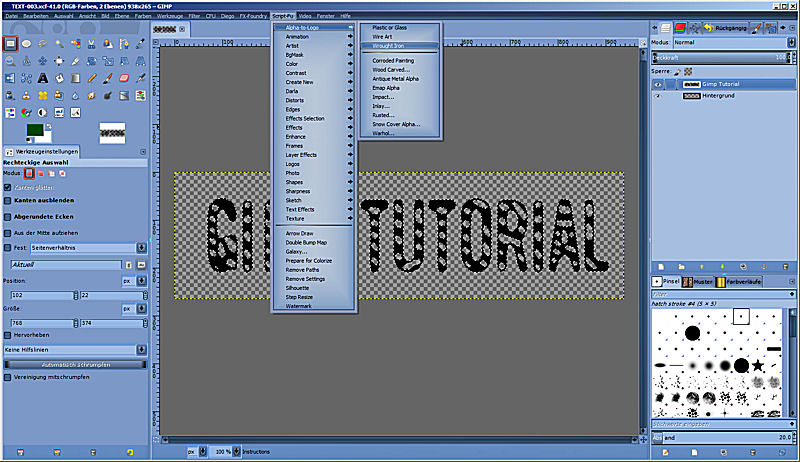Select the Rectangle Select tool
800x462 pixels.
10,44
